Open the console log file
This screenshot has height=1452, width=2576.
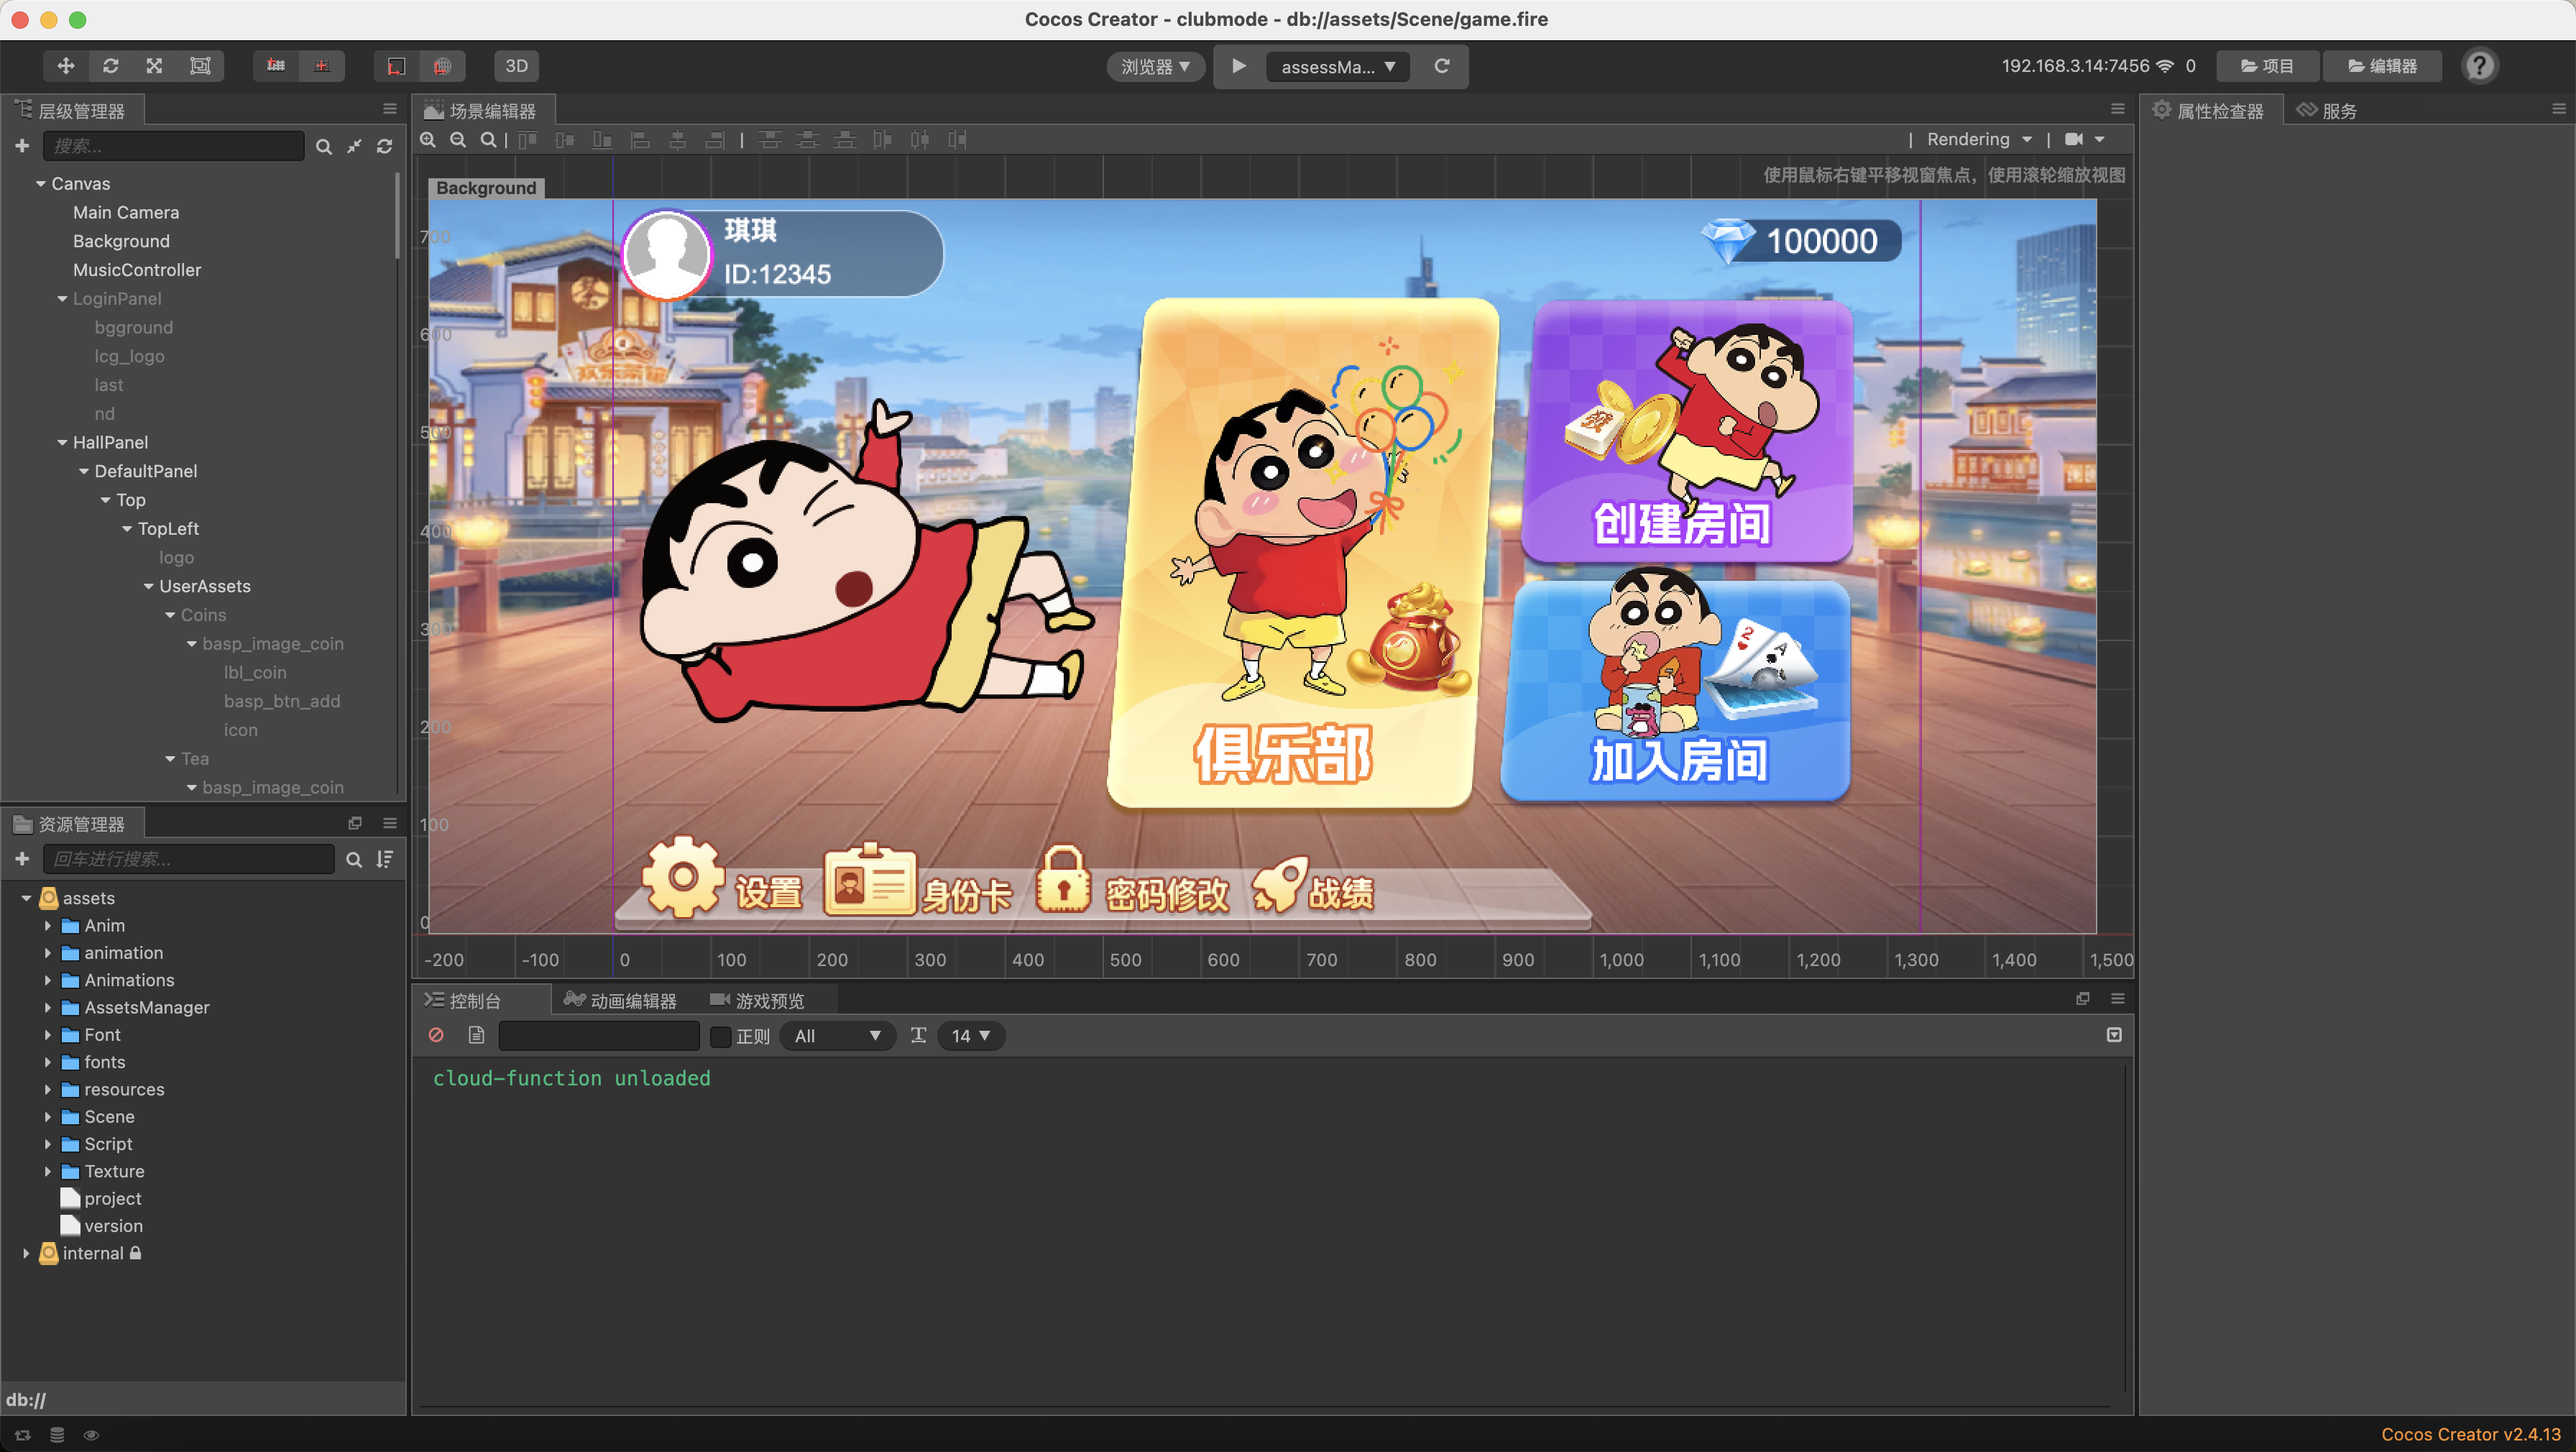[476, 1035]
